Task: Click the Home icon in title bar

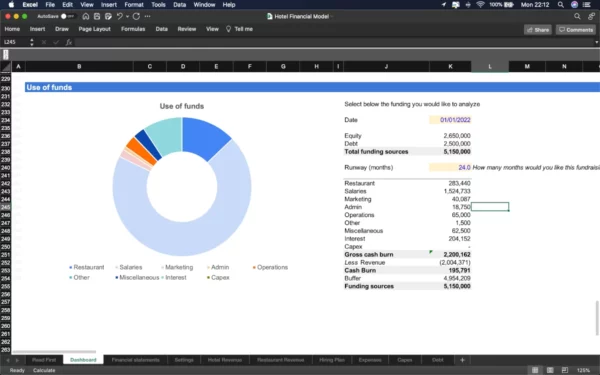Action: (x=86, y=16)
